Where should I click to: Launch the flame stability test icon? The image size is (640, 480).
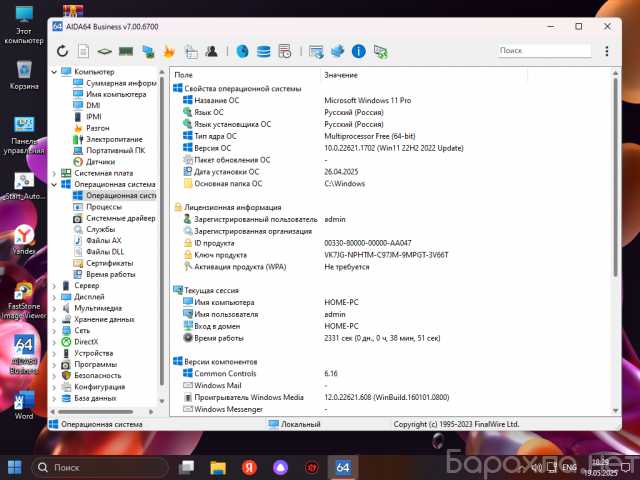tap(169, 51)
